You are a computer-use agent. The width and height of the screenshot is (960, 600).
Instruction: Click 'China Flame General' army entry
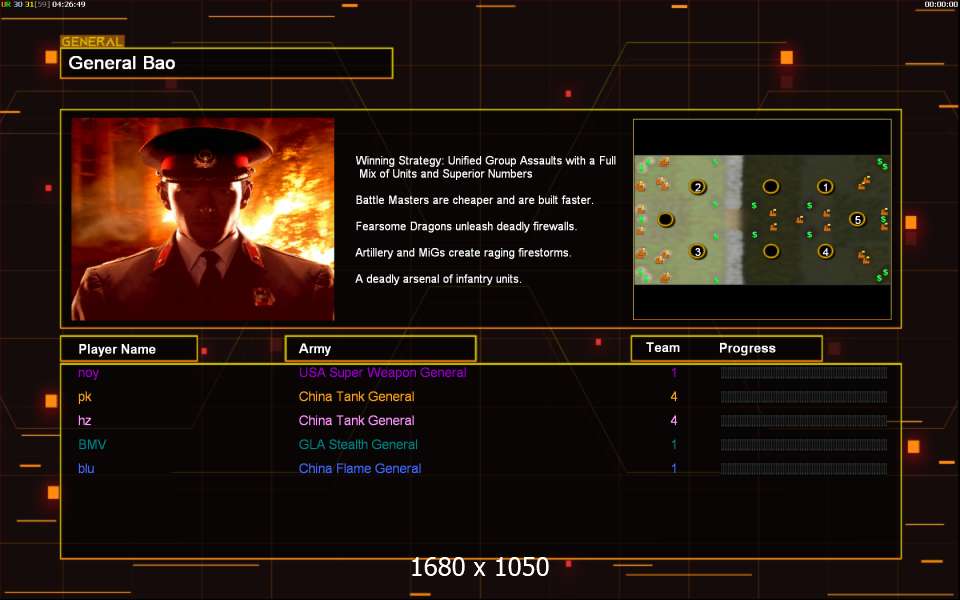pos(360,468)
